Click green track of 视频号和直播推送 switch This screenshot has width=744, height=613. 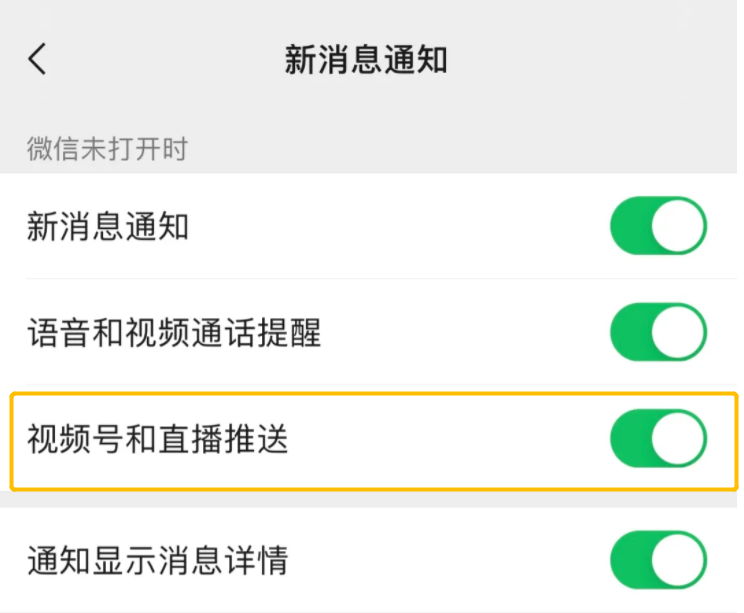click(x=630, y=438)
